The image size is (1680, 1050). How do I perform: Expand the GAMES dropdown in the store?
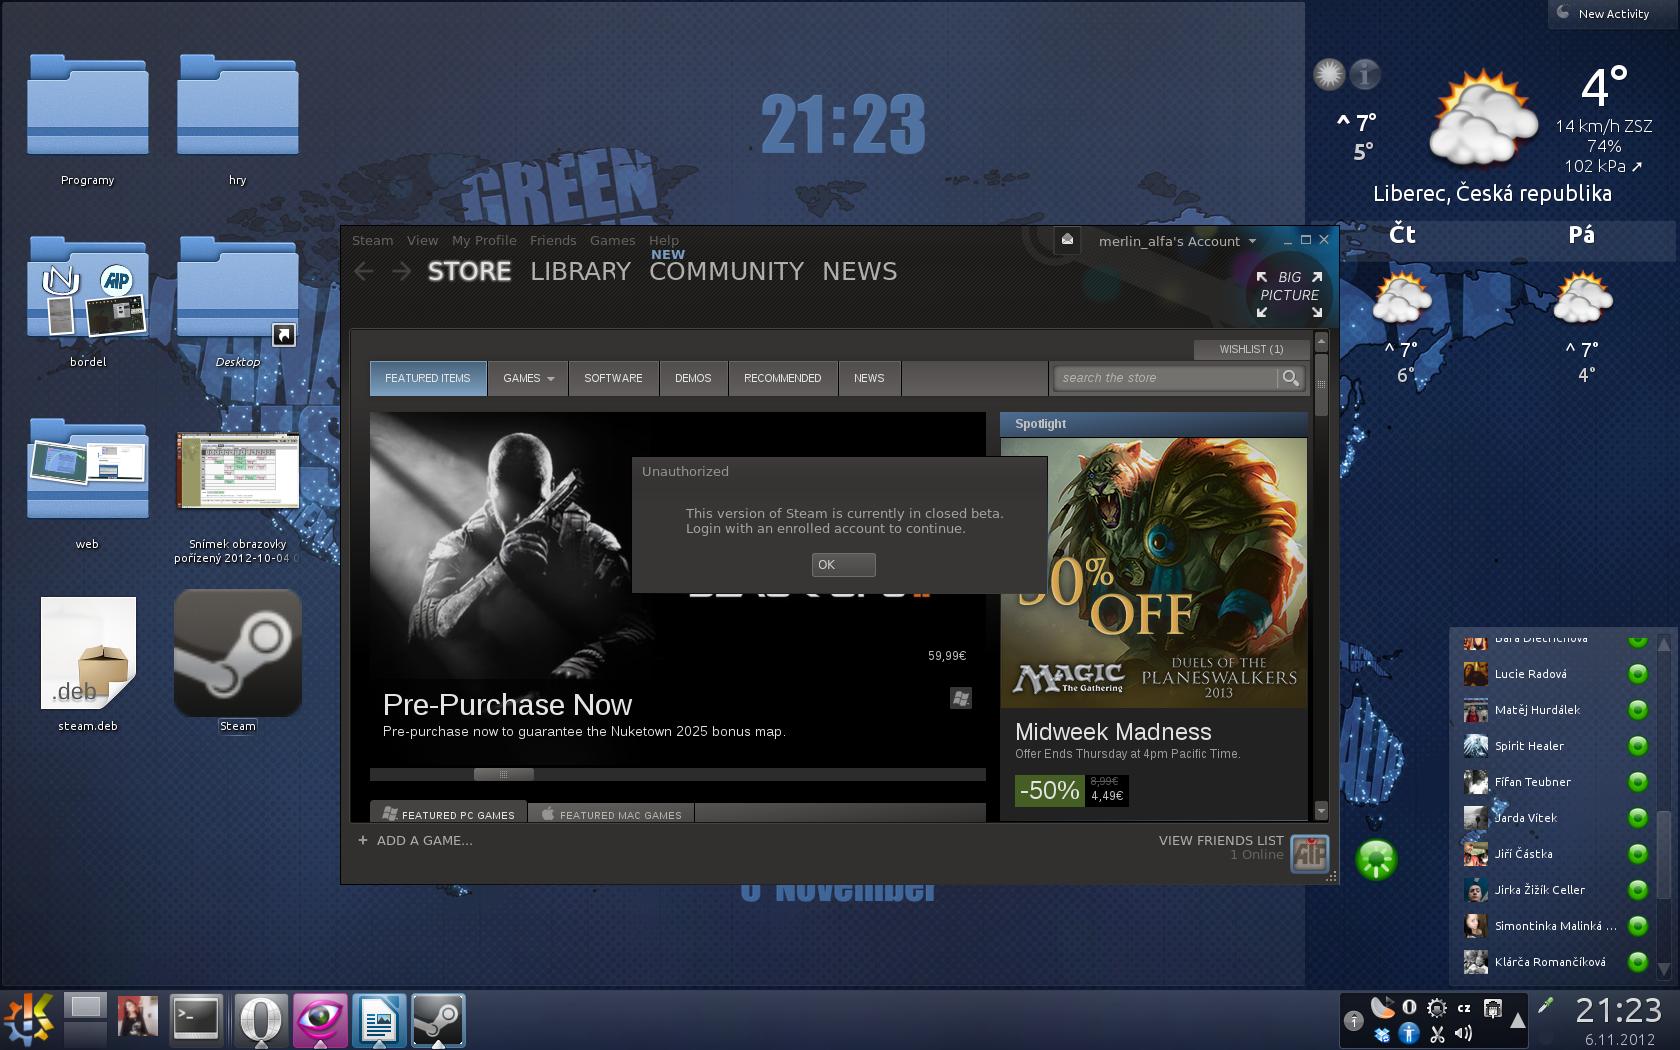point(528,378)
